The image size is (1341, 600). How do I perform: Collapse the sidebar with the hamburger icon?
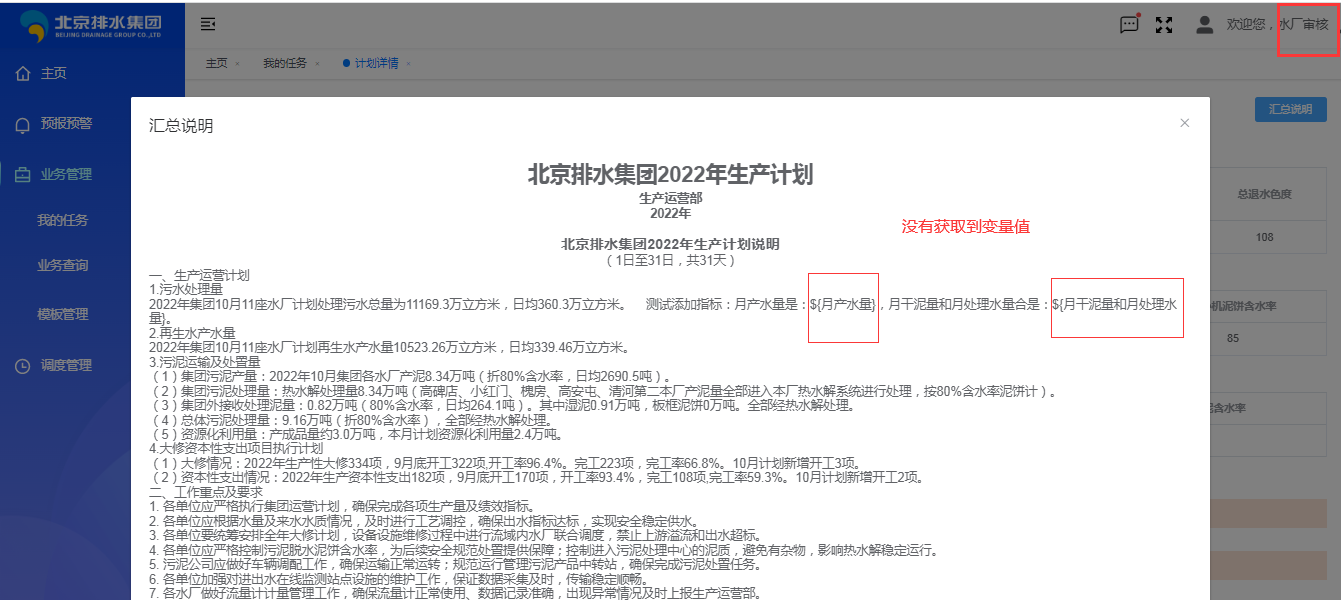pyautogui.click(x=208, y=24)
